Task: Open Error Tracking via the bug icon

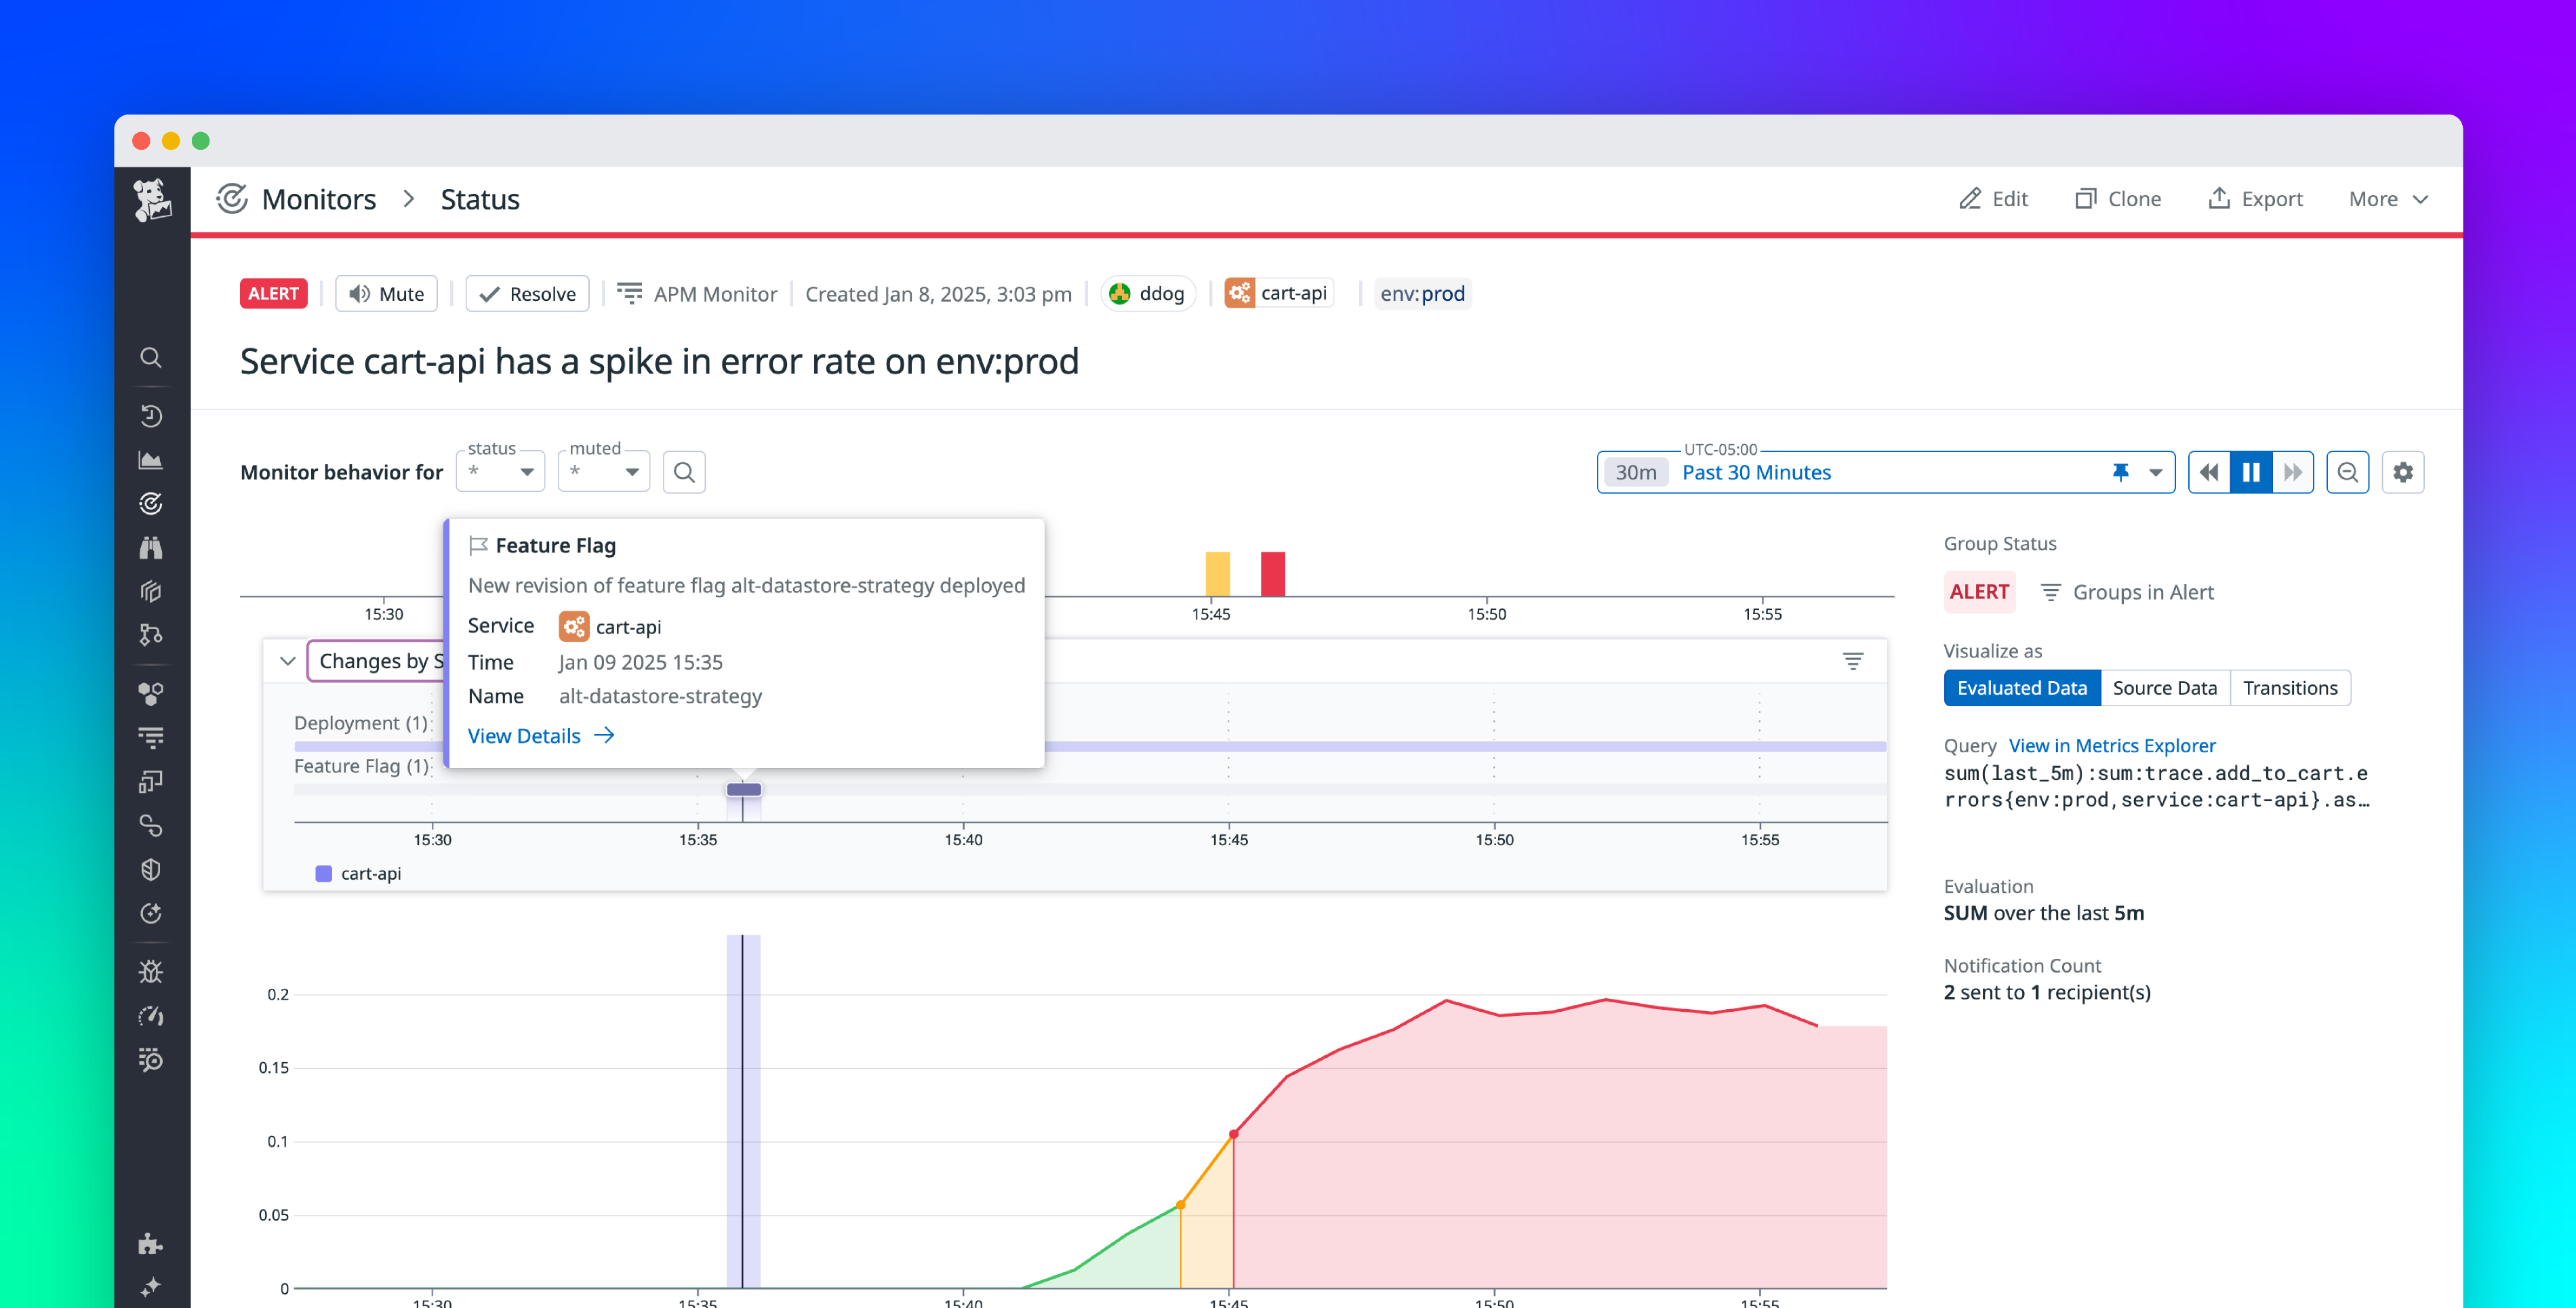Action: coord(152,971)
